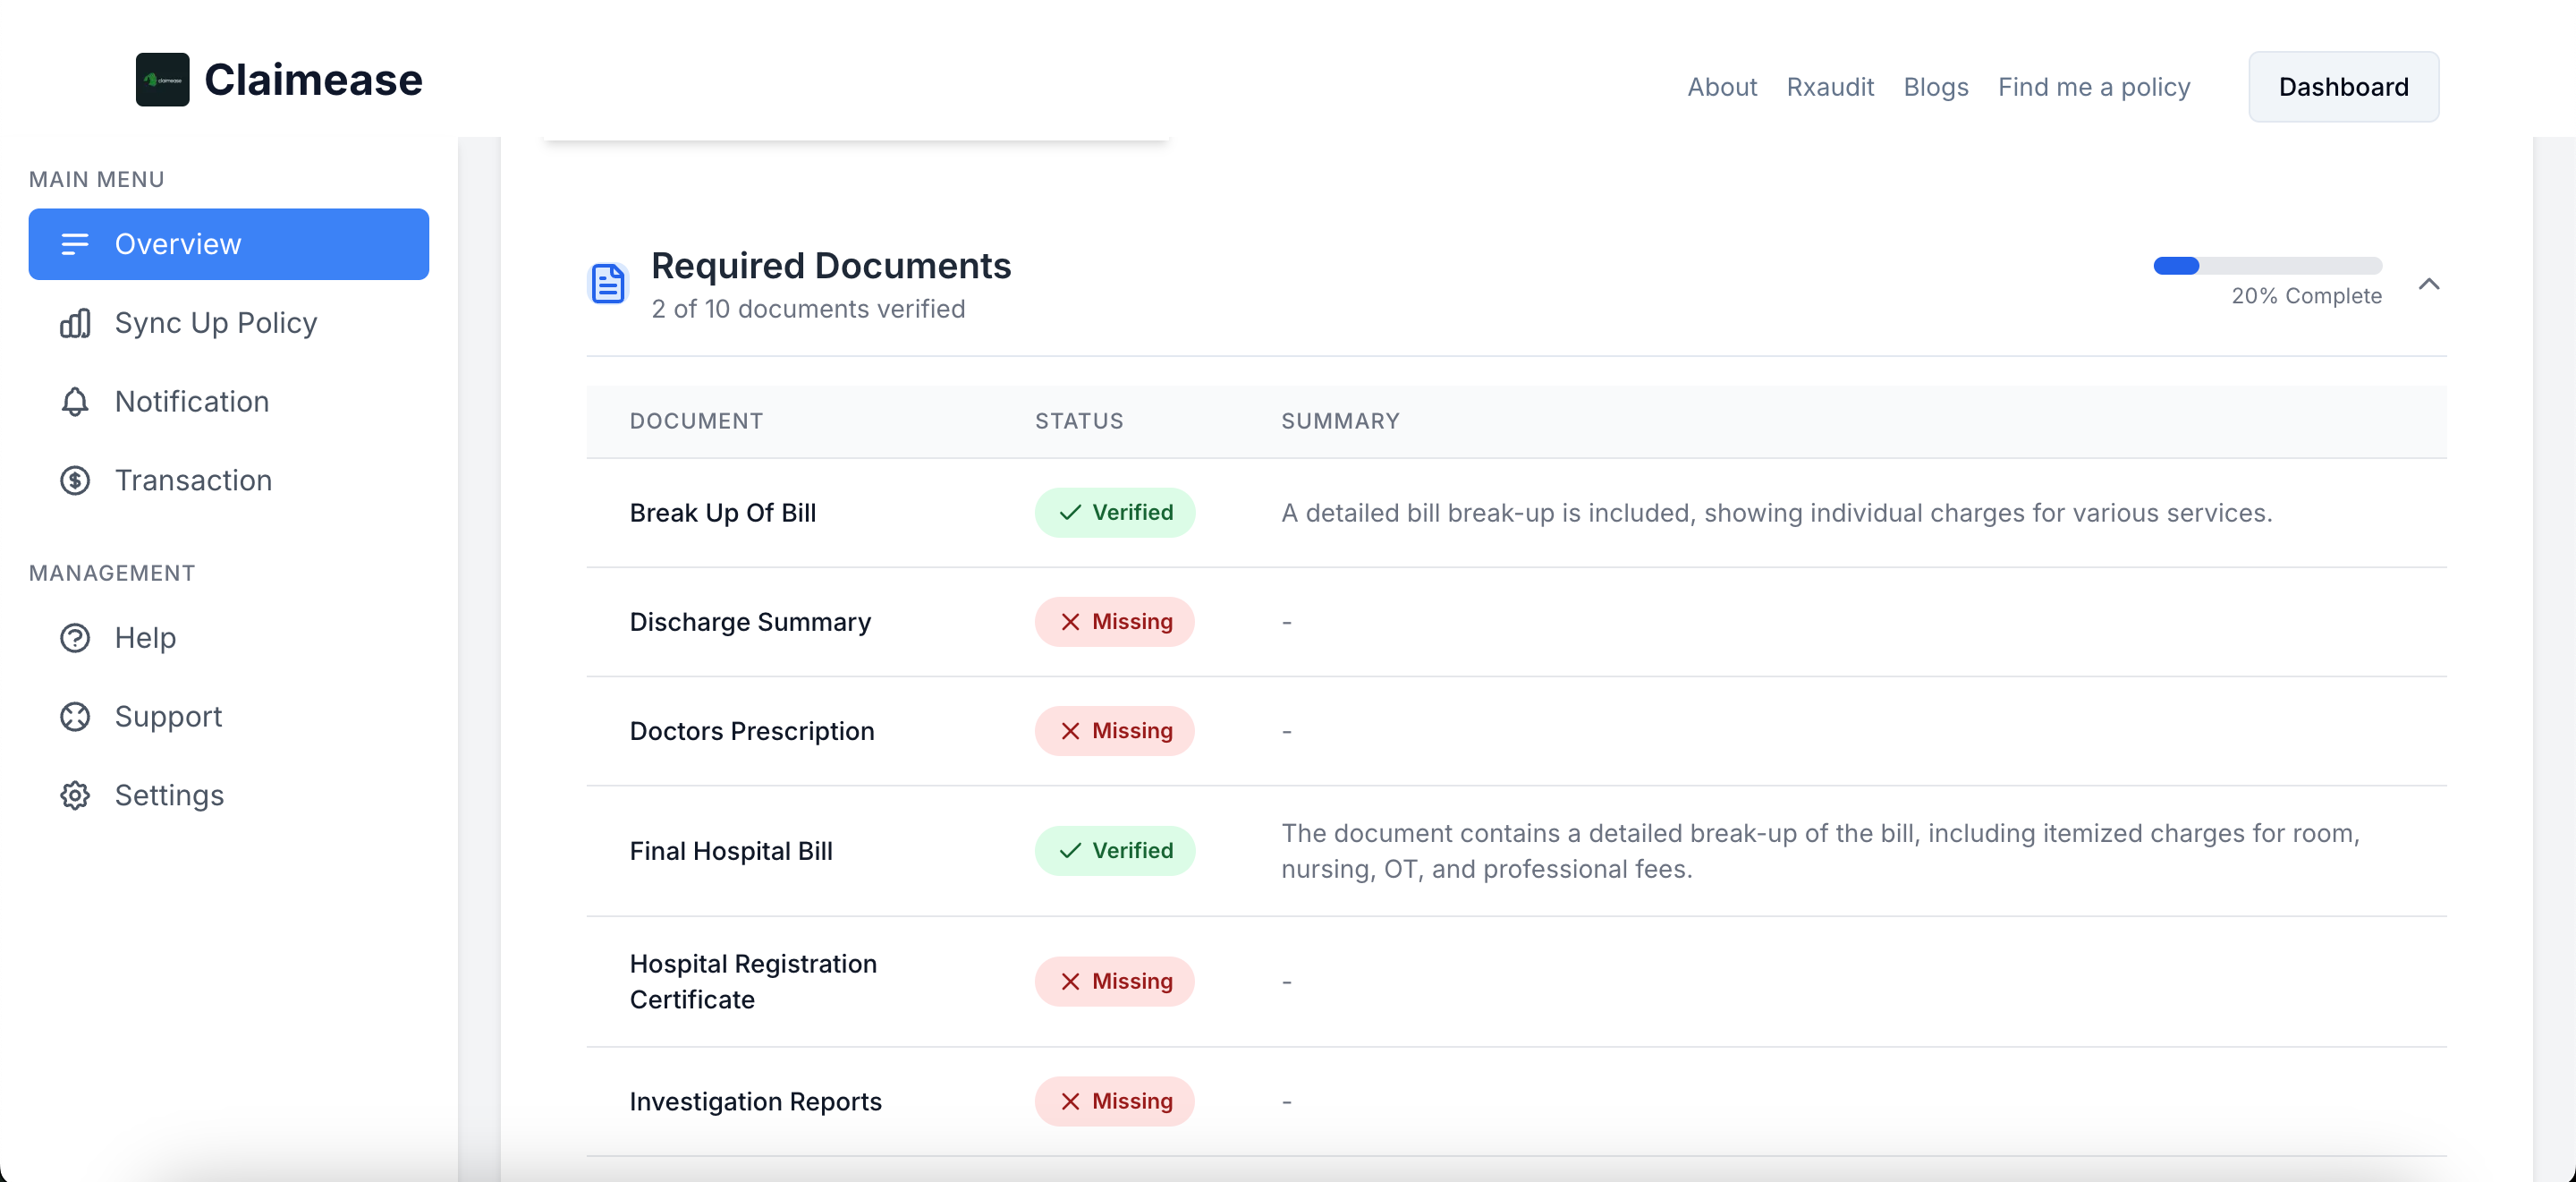
Task: Click the Missing badge for Investigation Reports
Action: click(x=1114, y=1101)
